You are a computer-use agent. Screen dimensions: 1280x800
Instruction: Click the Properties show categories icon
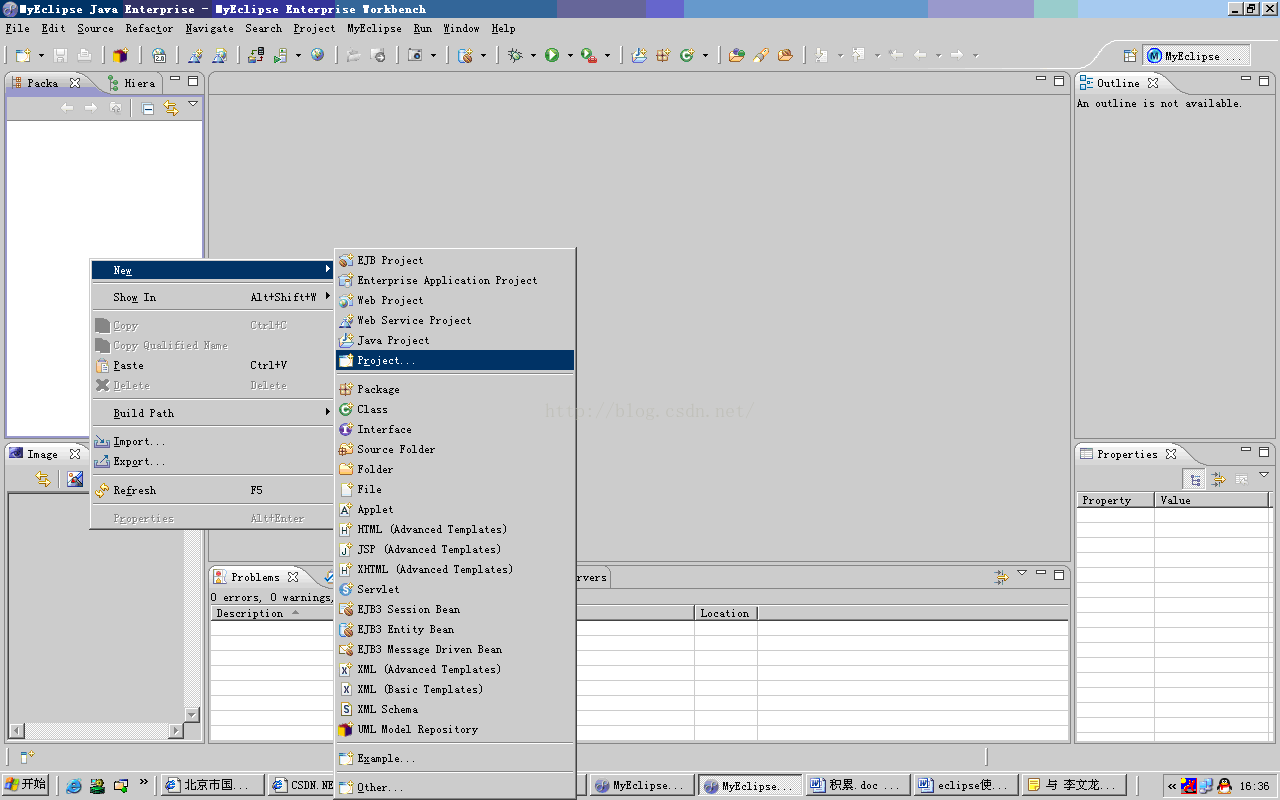[1194, 480]
